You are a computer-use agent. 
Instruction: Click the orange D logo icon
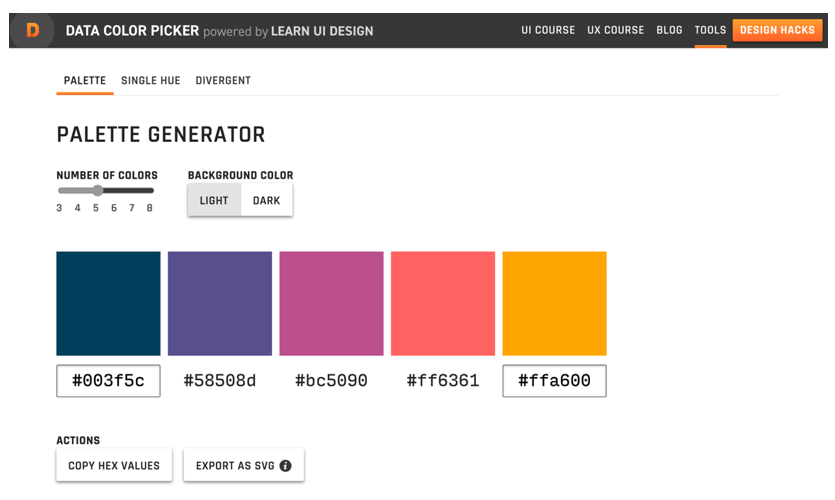pyautogui.click(x=33, y=31)
